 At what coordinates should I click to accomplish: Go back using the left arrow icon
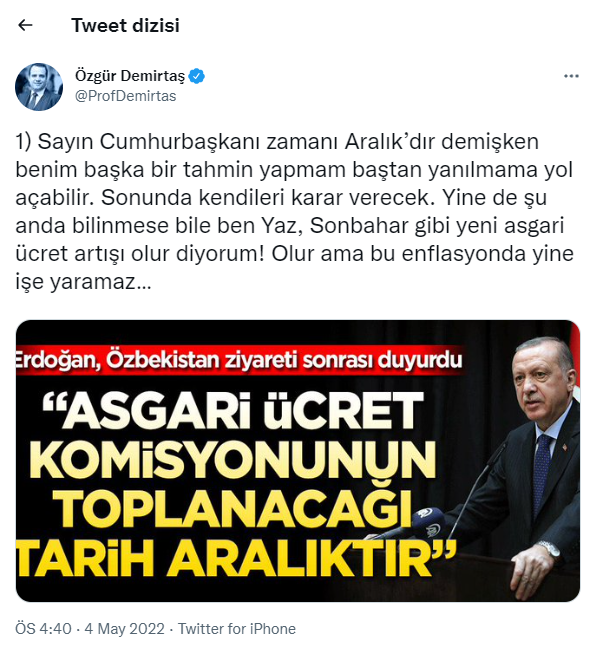[26, 25]
